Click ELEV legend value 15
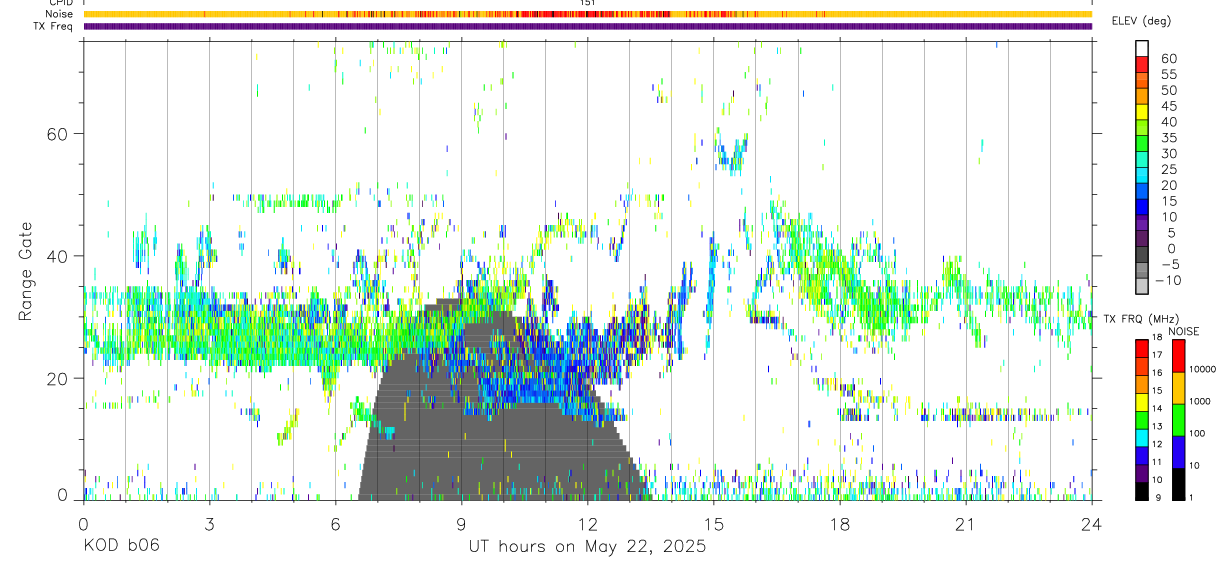The width and height of the screenshot is (1228, 567). [x=1169, y=201]
